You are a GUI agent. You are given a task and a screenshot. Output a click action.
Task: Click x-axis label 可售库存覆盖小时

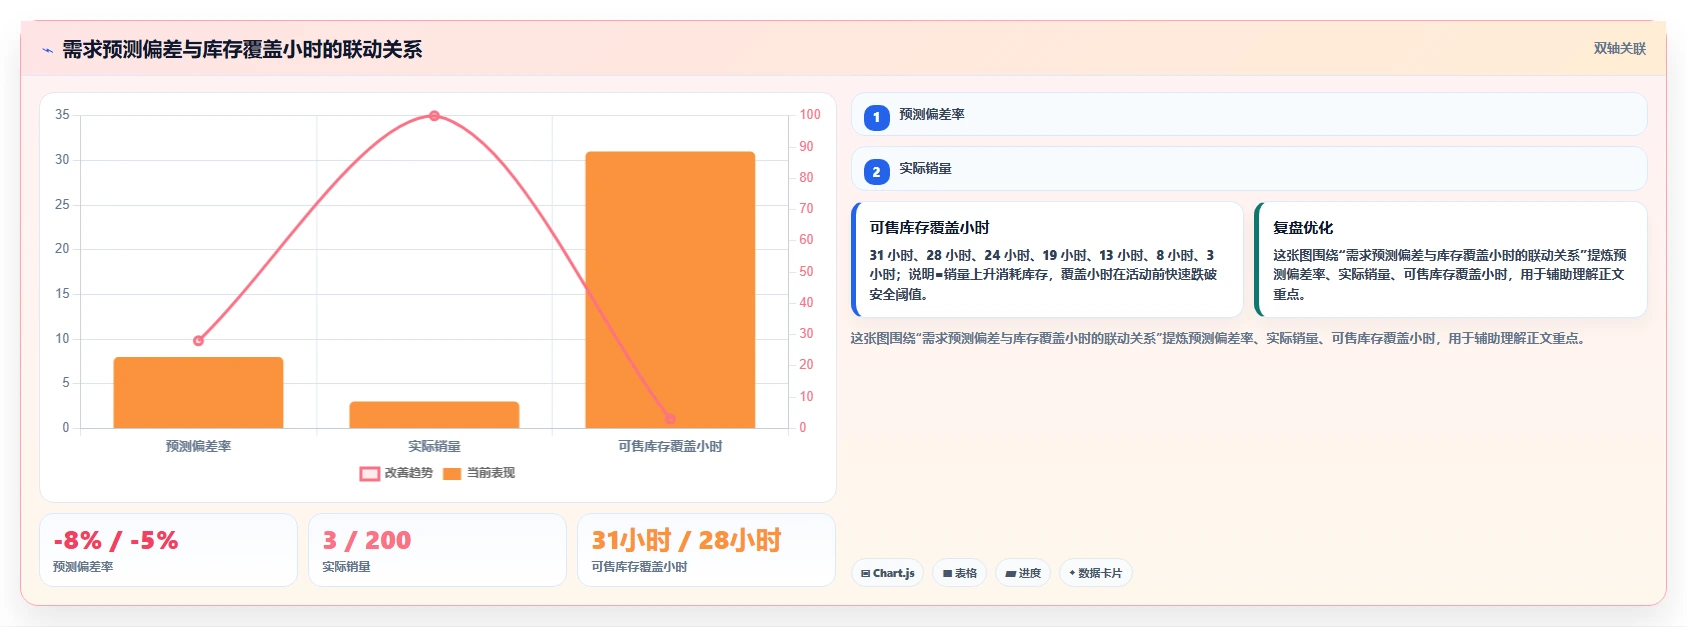[670, 446]
